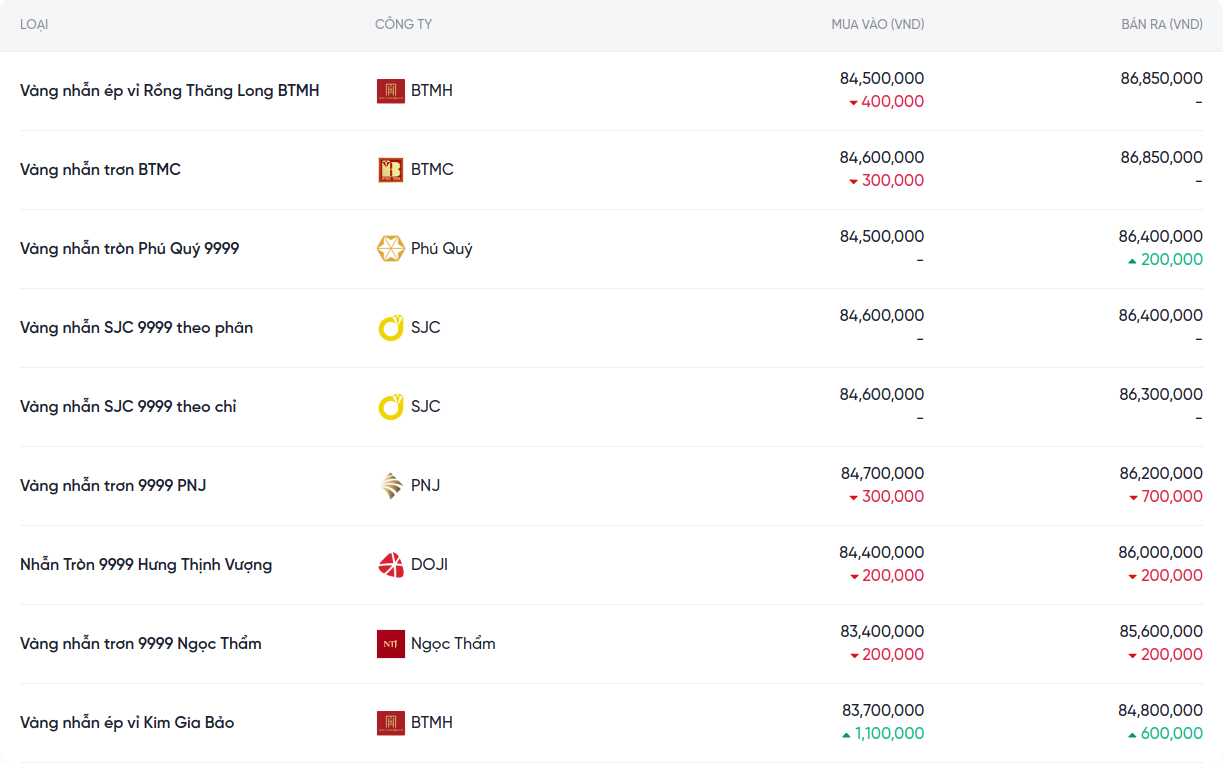Screen dimensions: 1223x763
Task: Click the PNJ company logo
Action: (390, 486)
